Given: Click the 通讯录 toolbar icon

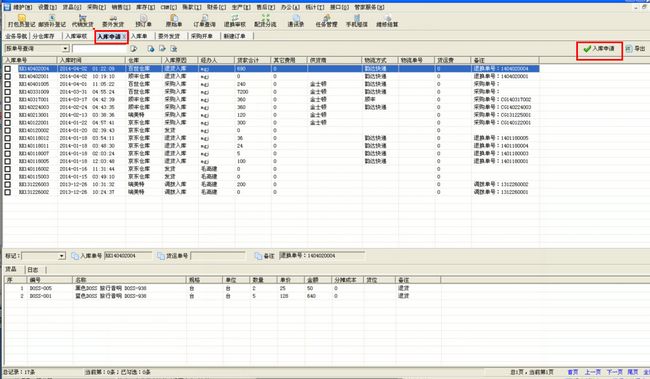Looking at the screenshot, I should [x=296, y=21].
